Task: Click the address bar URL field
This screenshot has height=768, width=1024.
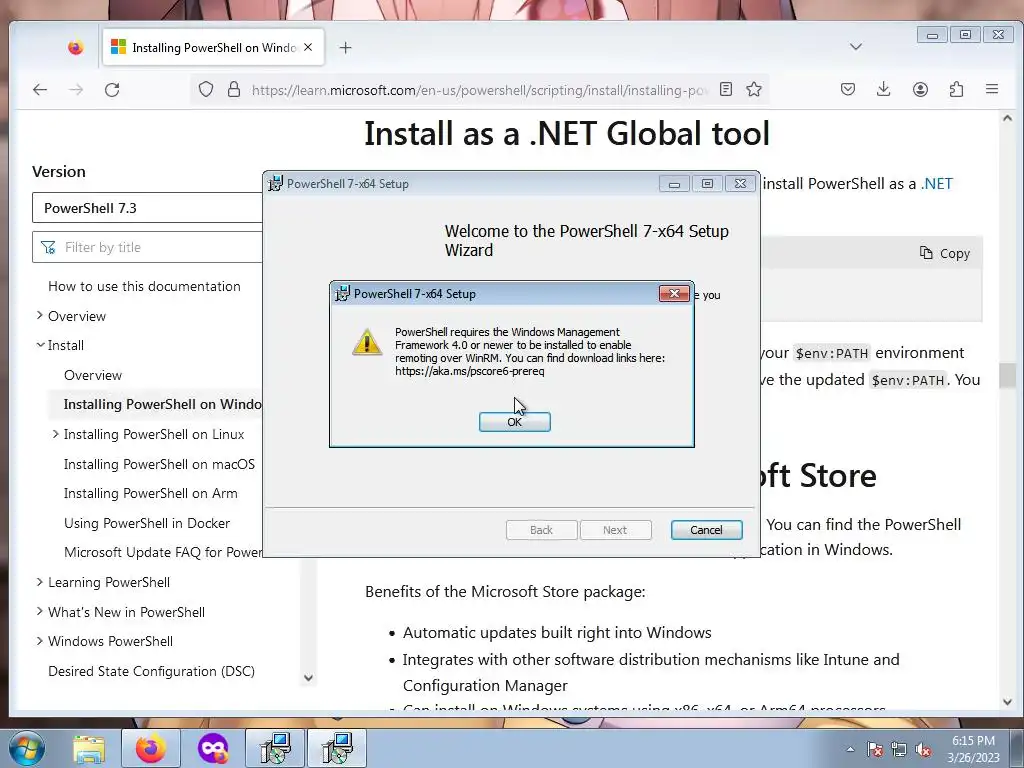Action: click(480, 89)
